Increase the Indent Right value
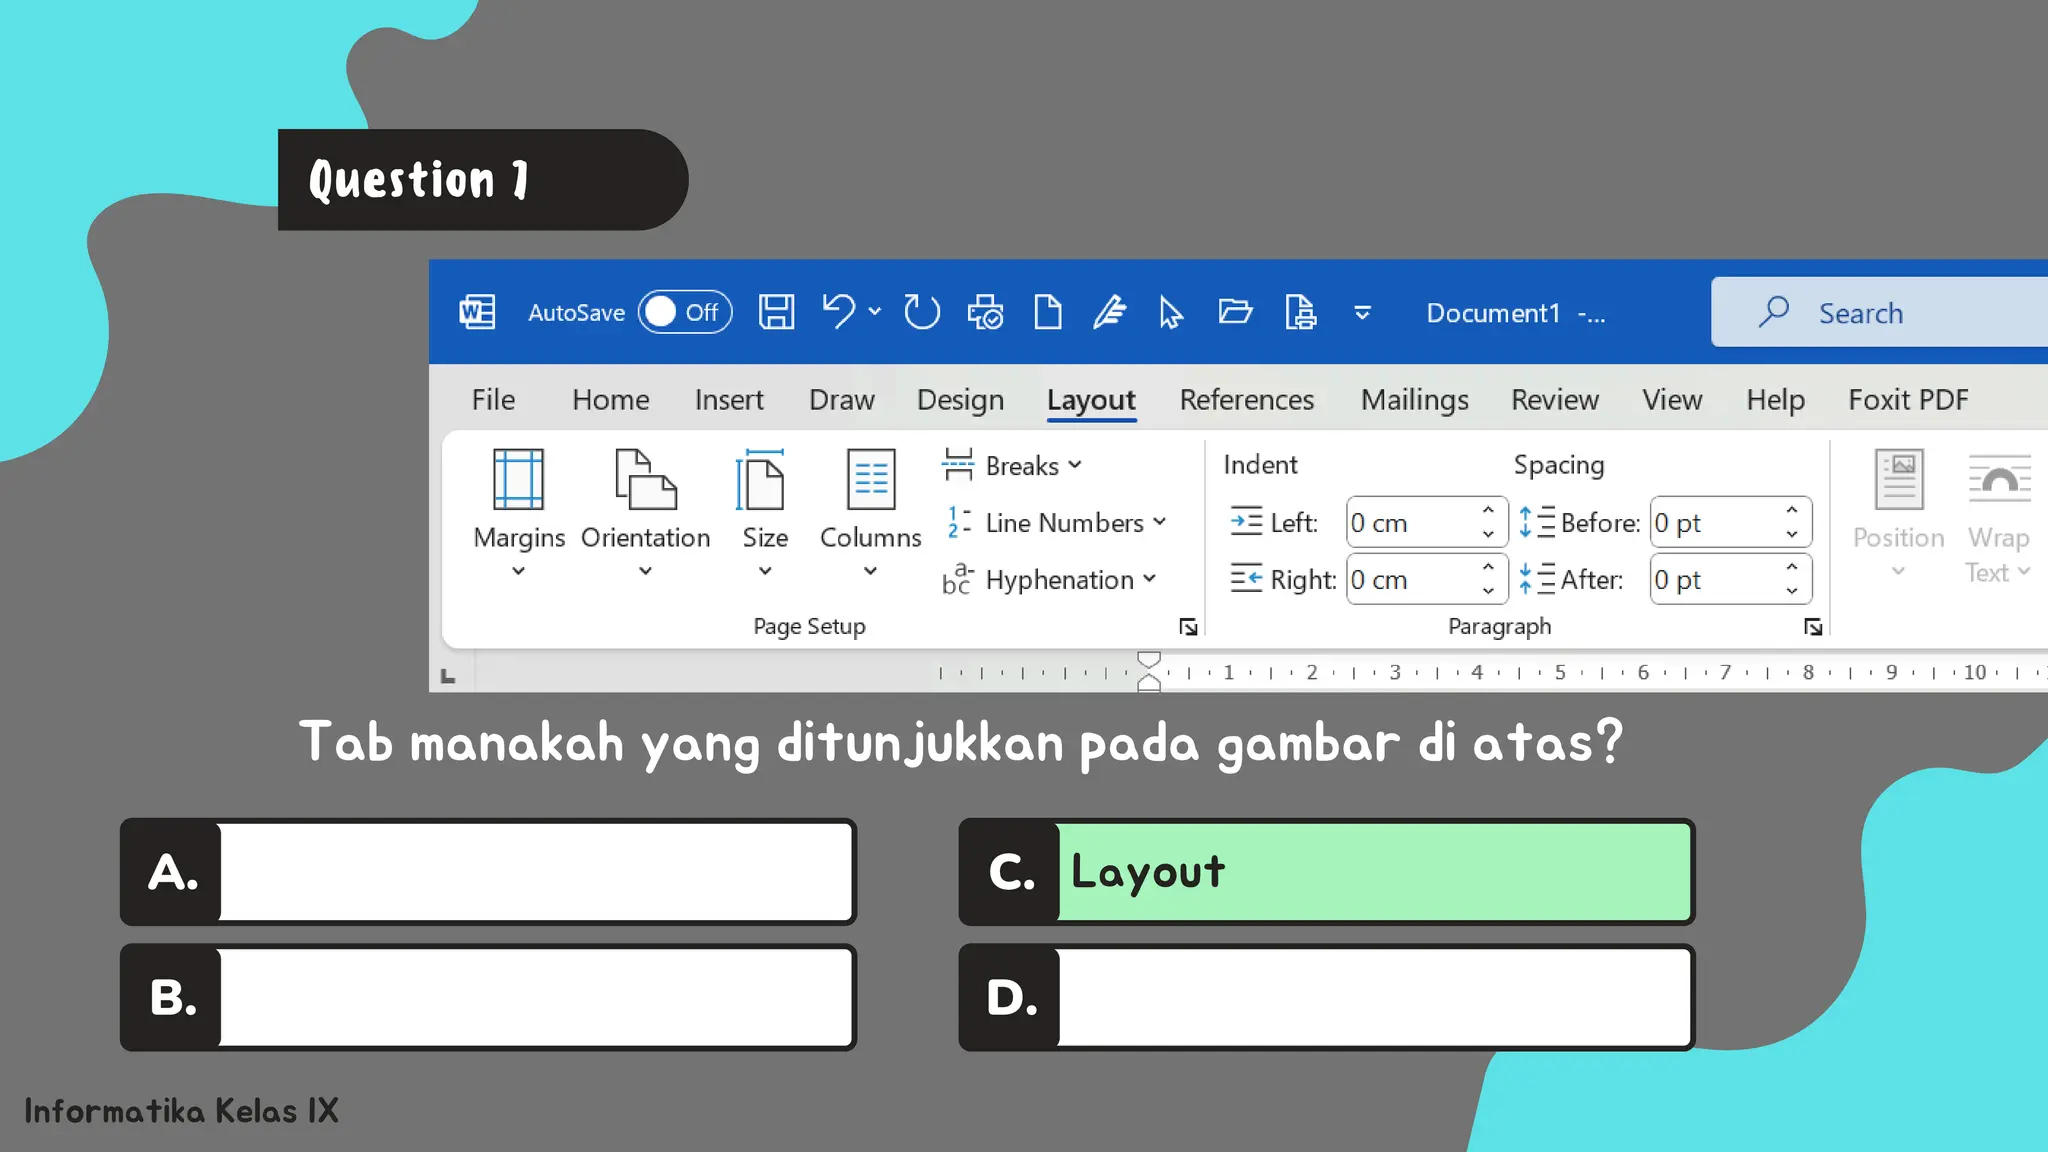Screen dimensions: 2048x1152 point(1488,567)
